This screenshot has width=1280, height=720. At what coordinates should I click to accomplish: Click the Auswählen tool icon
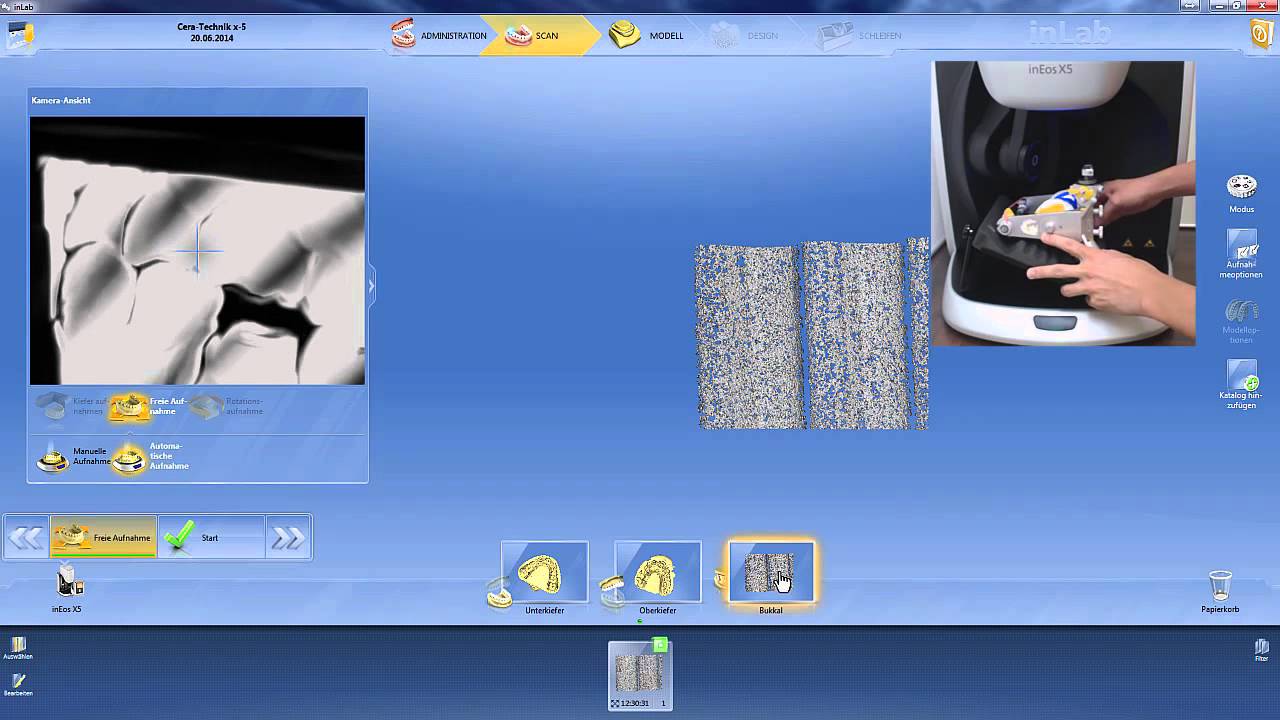coord(18,648)
